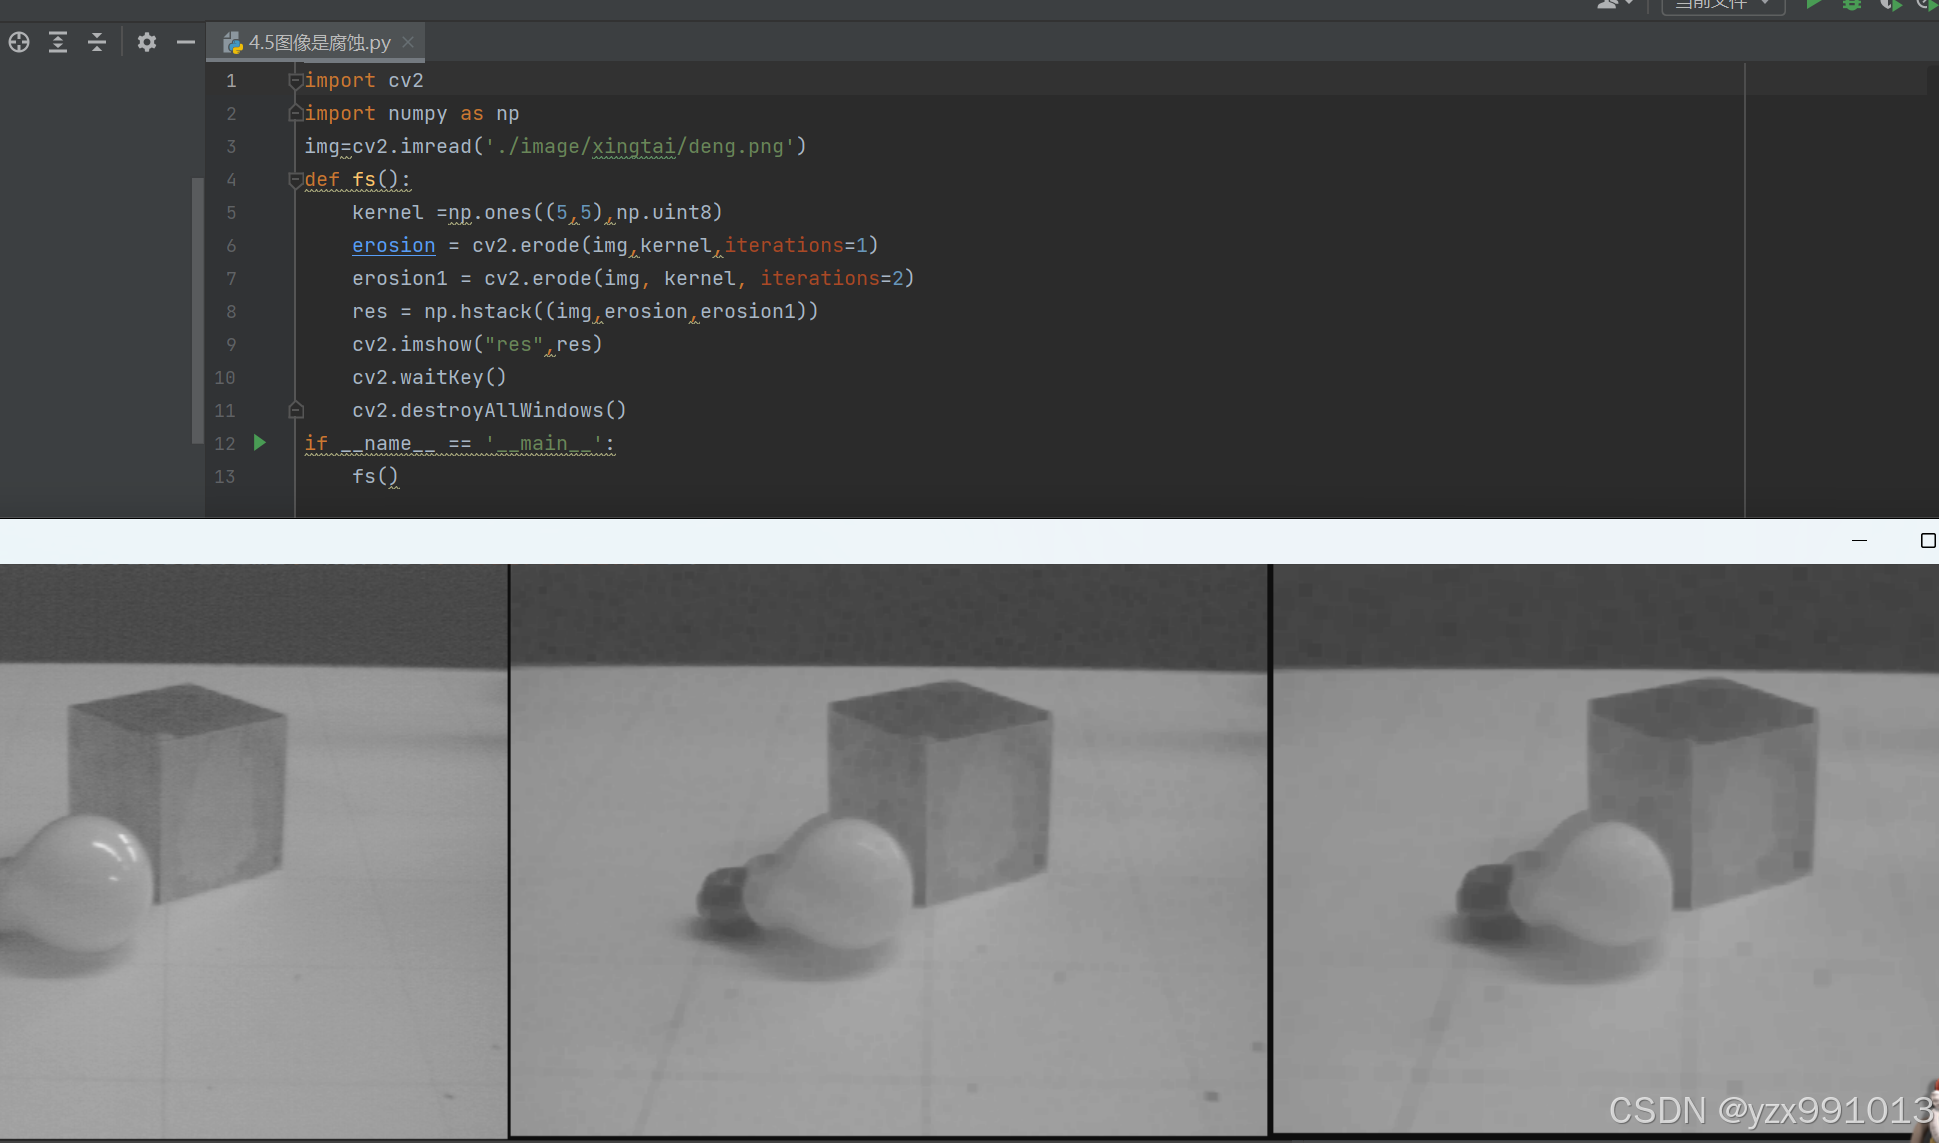The image size is (1939, 1143).
Task: Collapse the def fs() fold marker on line 4
Action: tap(295, 180)
